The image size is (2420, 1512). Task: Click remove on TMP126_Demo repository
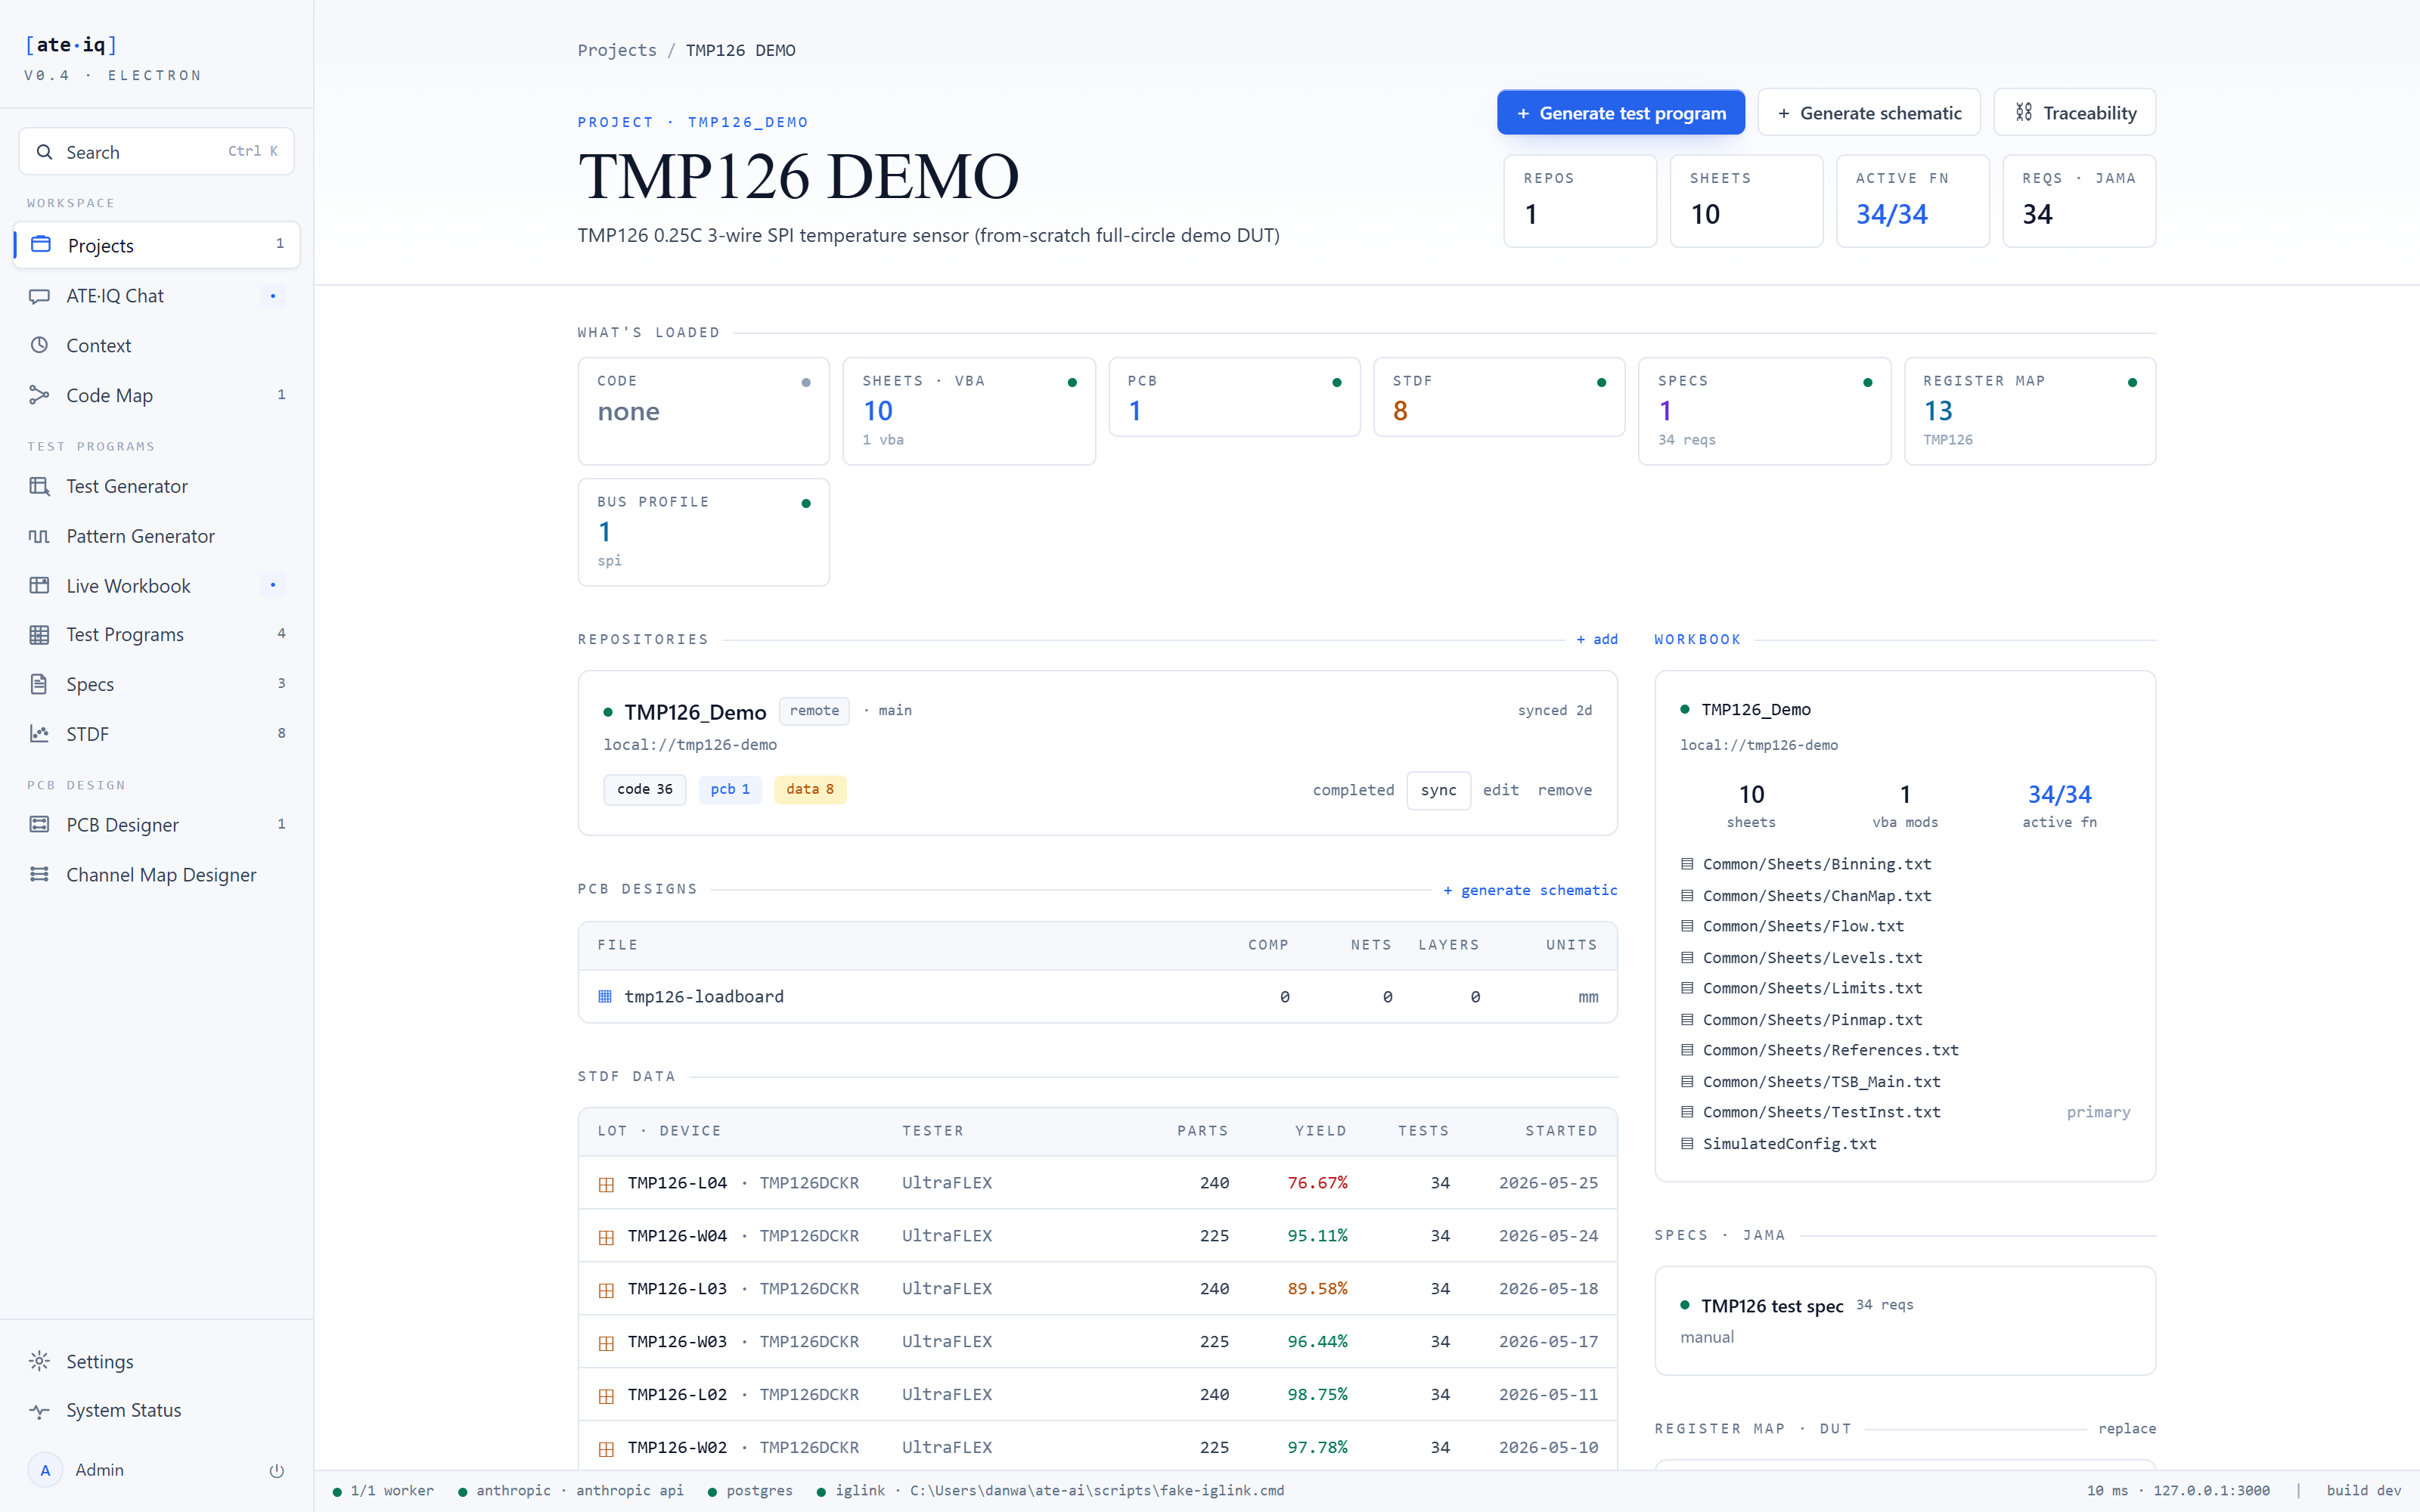pos(1564,790)
